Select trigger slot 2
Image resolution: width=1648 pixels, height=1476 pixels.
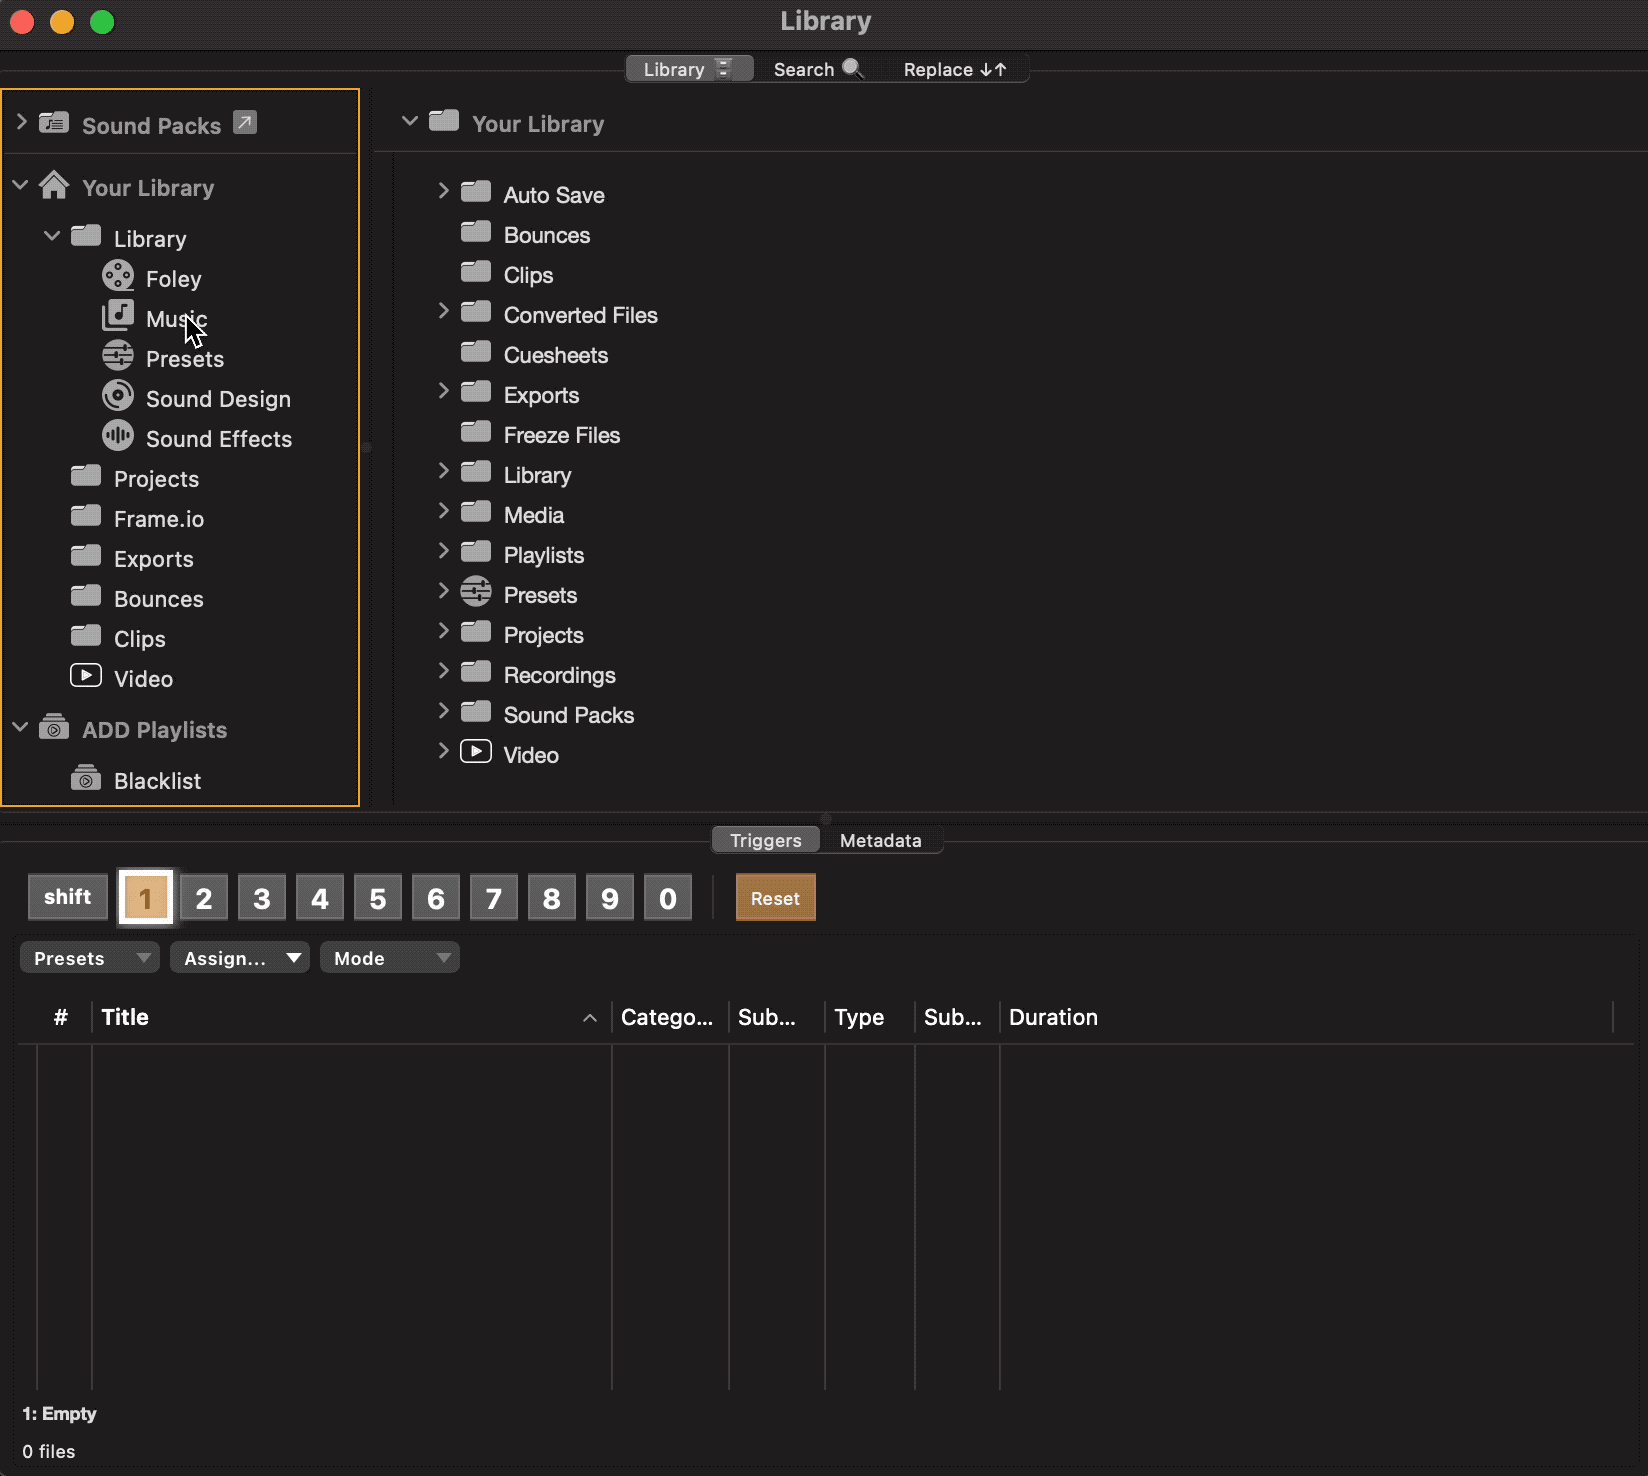[204, 897]
